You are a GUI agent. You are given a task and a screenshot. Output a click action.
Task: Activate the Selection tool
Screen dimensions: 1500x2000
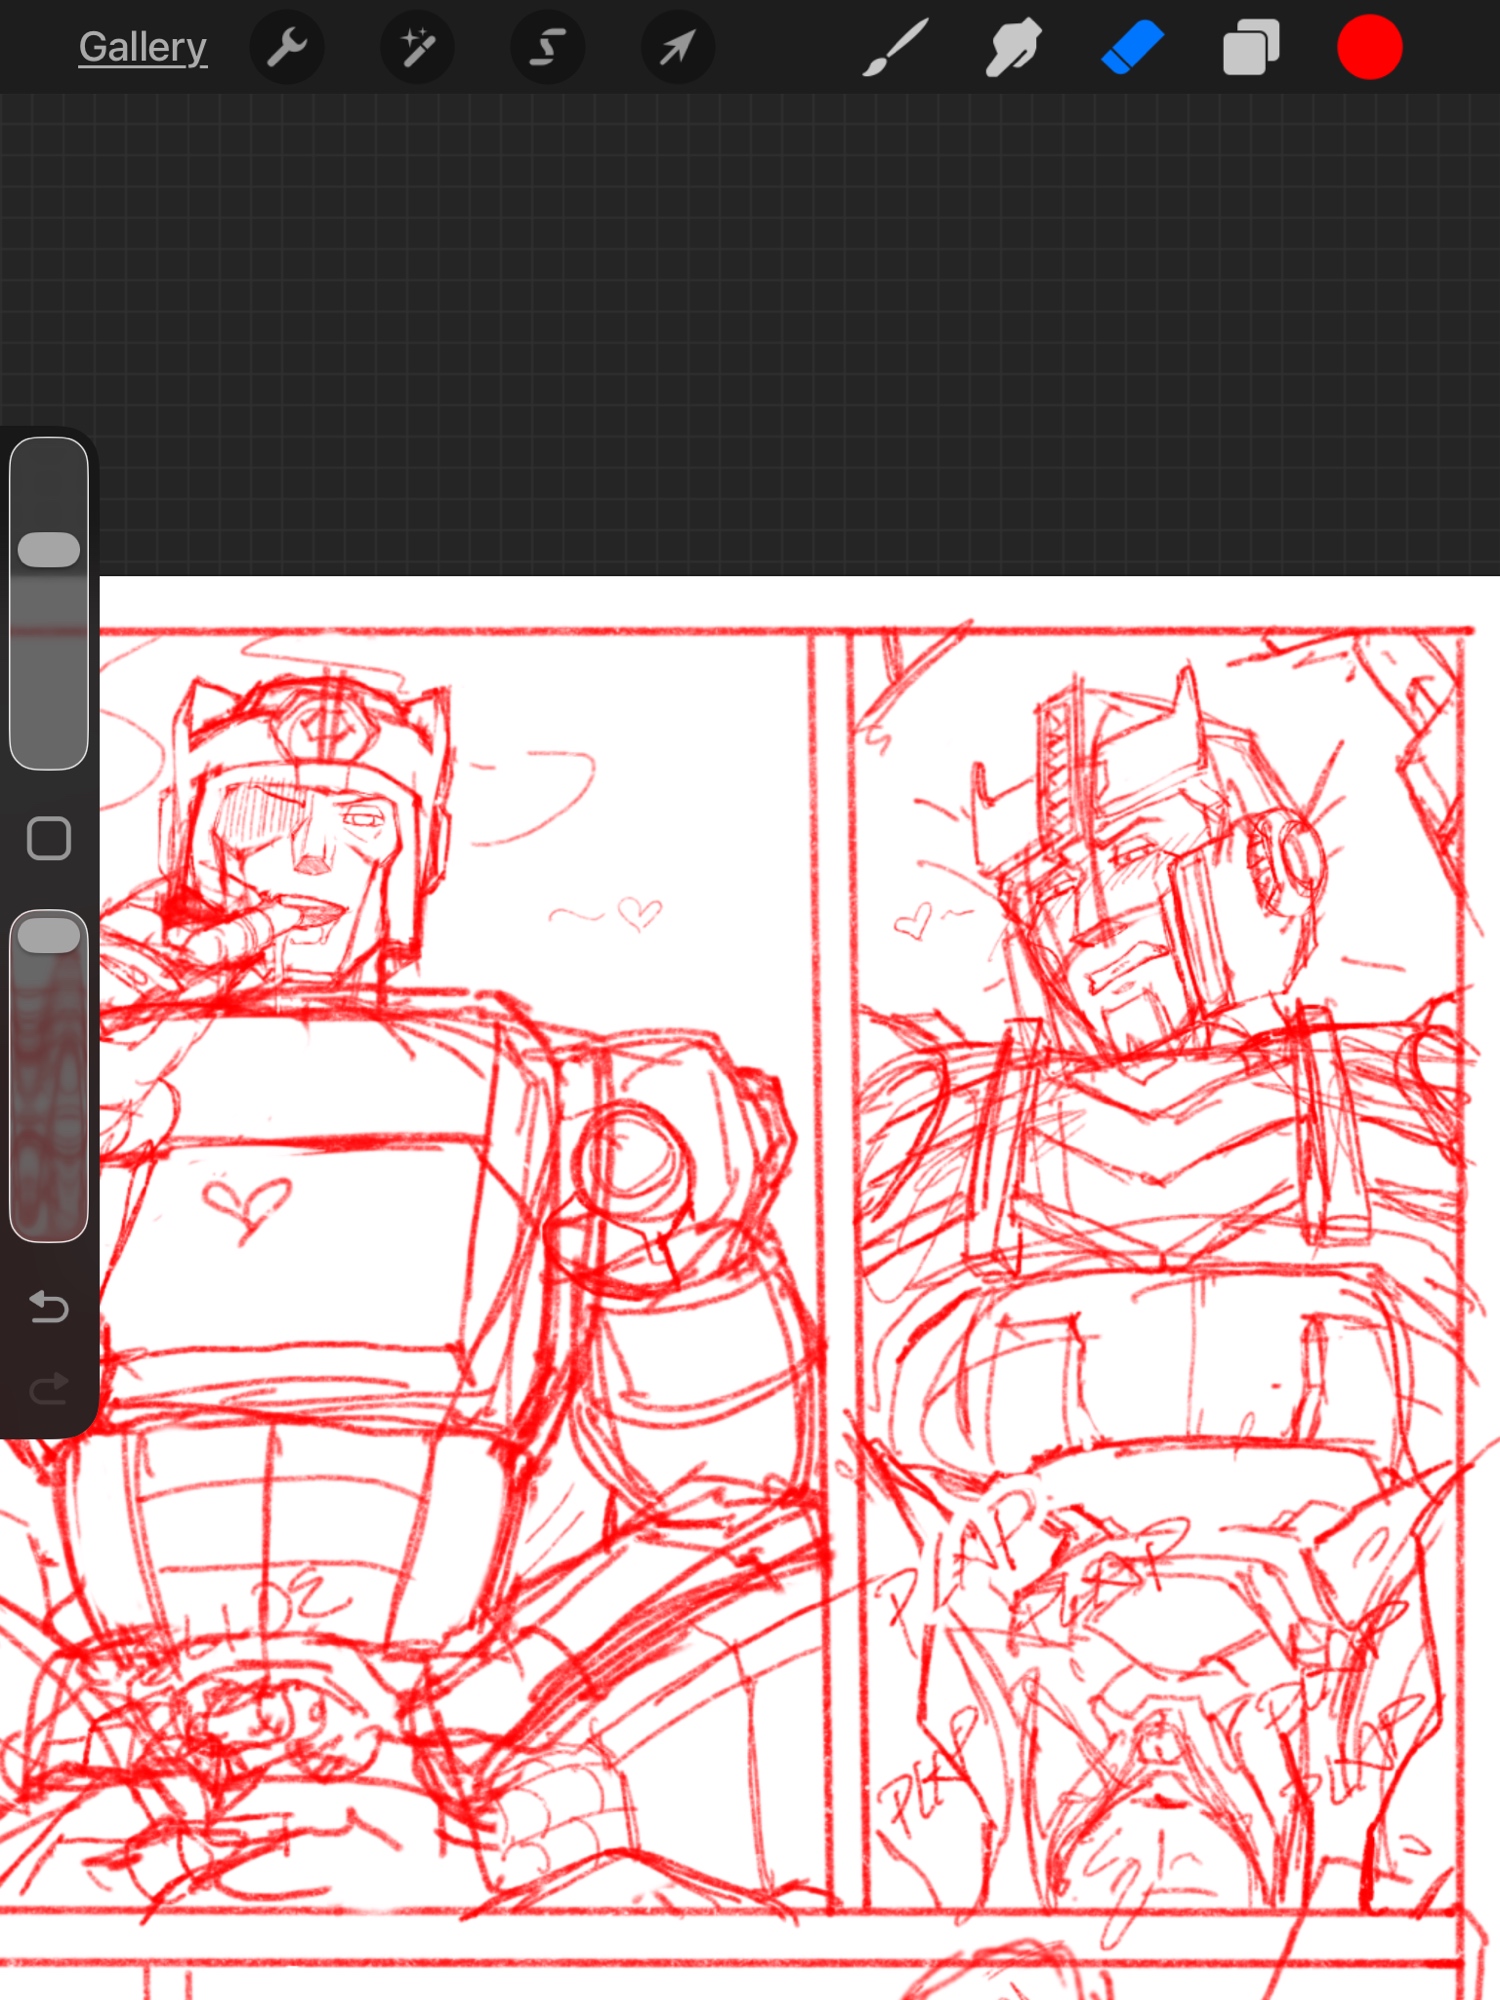coord(547,47)
